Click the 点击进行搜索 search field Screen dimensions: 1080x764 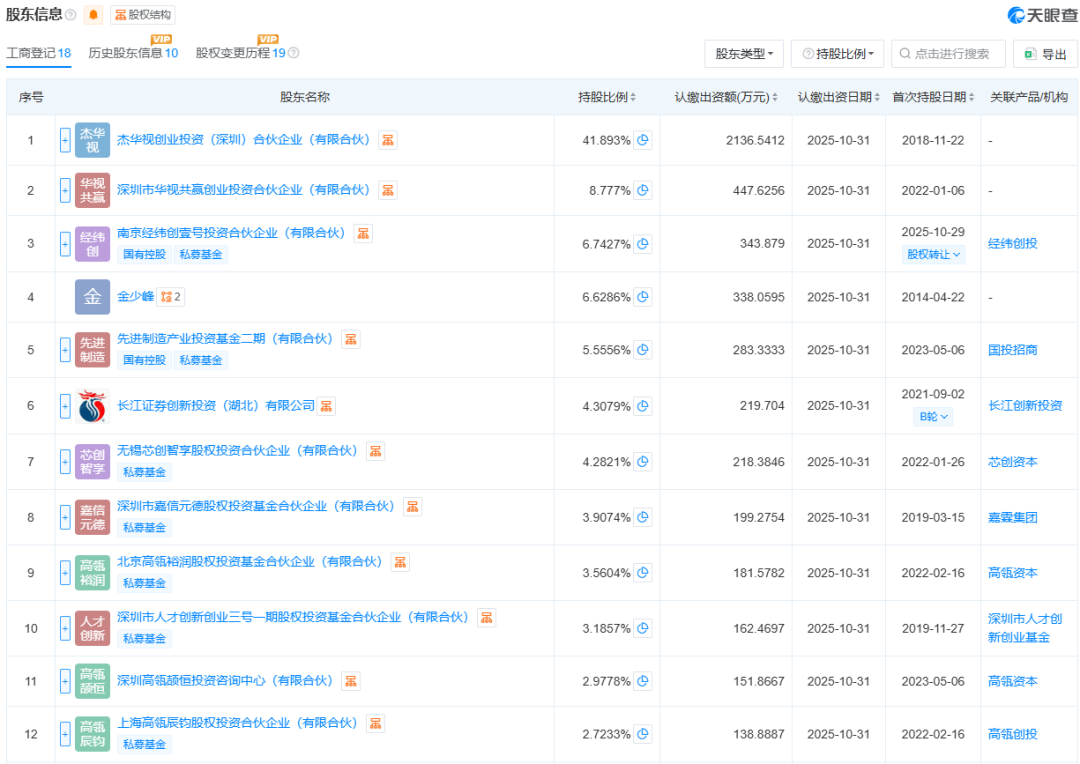(x=948, y=54)
